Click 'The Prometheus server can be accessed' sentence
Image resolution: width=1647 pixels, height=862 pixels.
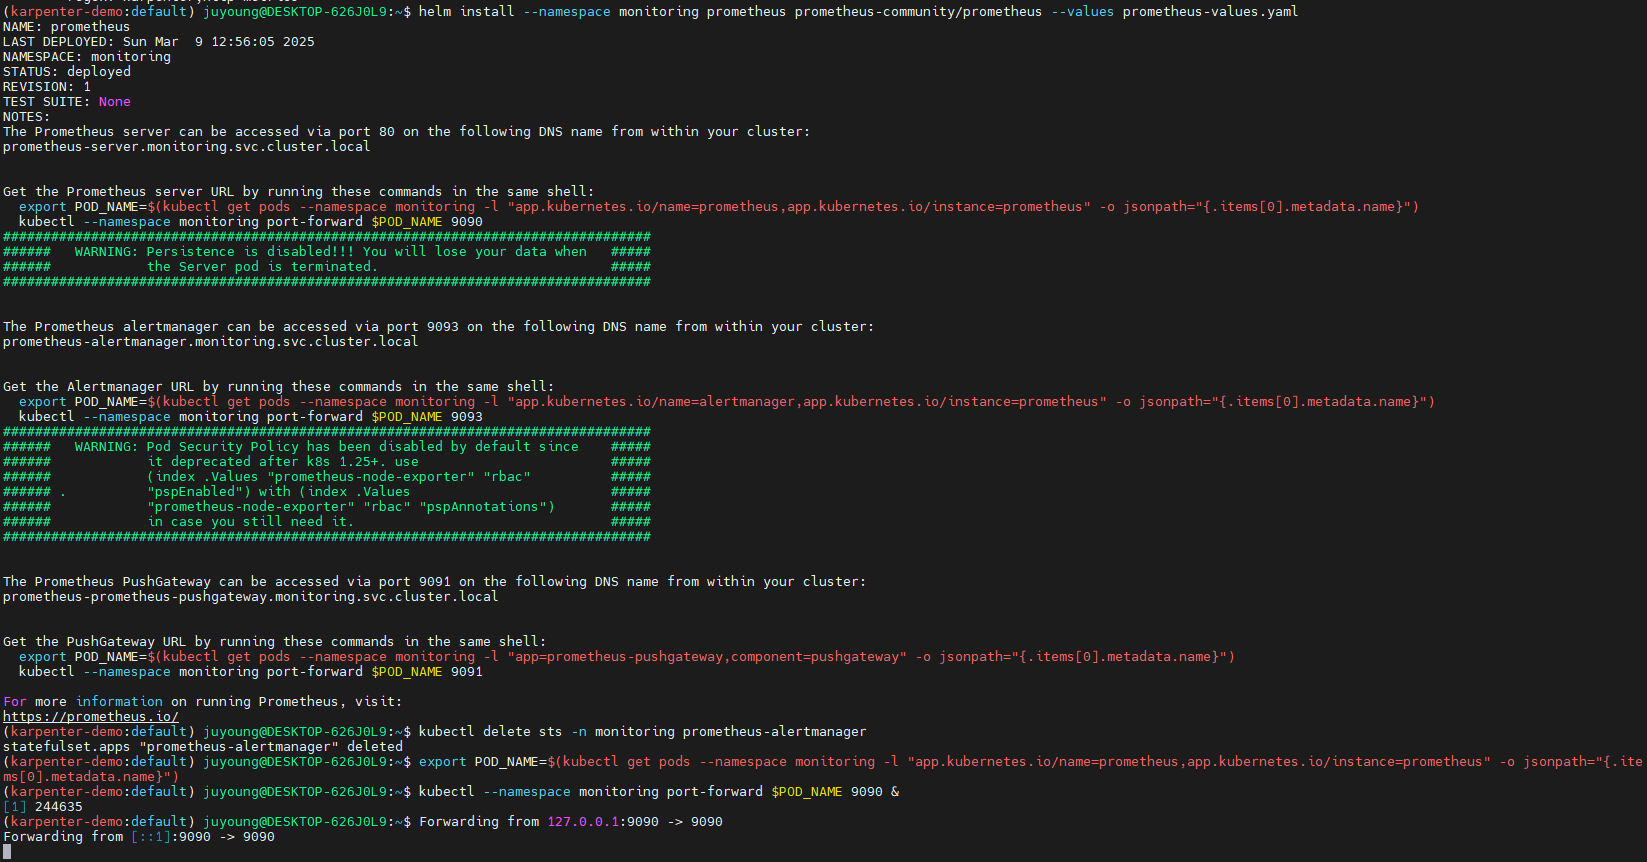point(407,132)
